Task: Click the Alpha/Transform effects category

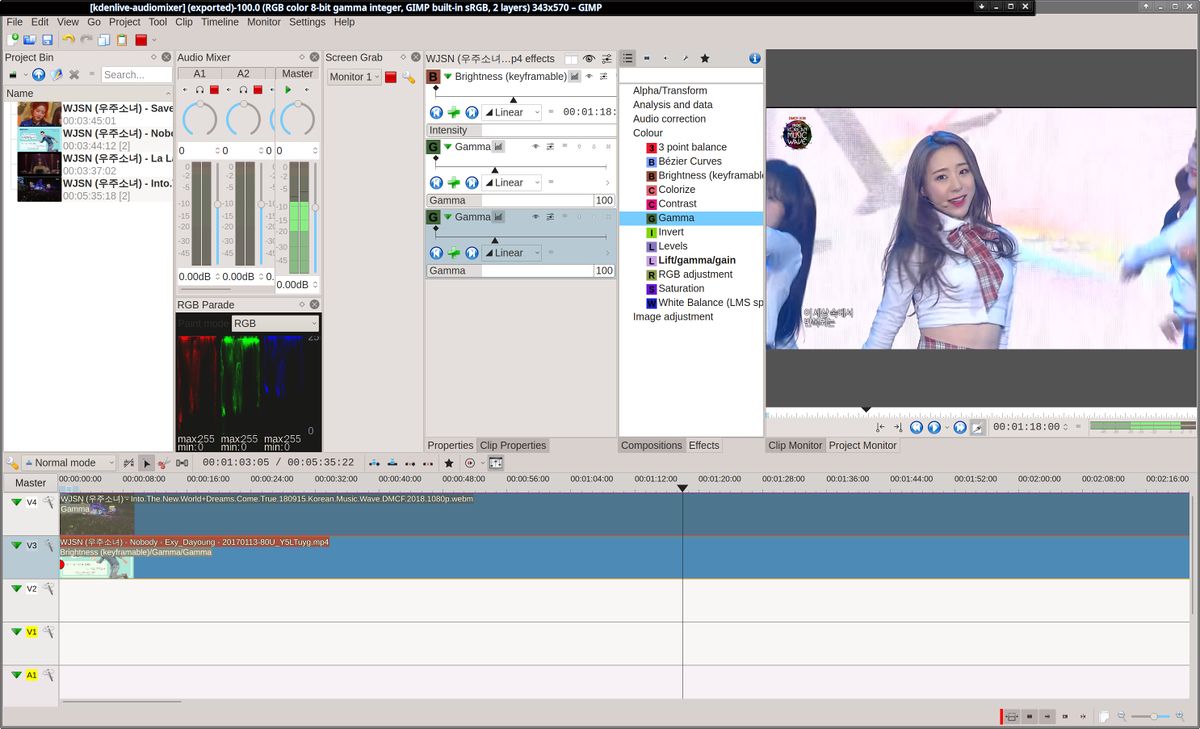Action: click(x=670, y=91)
